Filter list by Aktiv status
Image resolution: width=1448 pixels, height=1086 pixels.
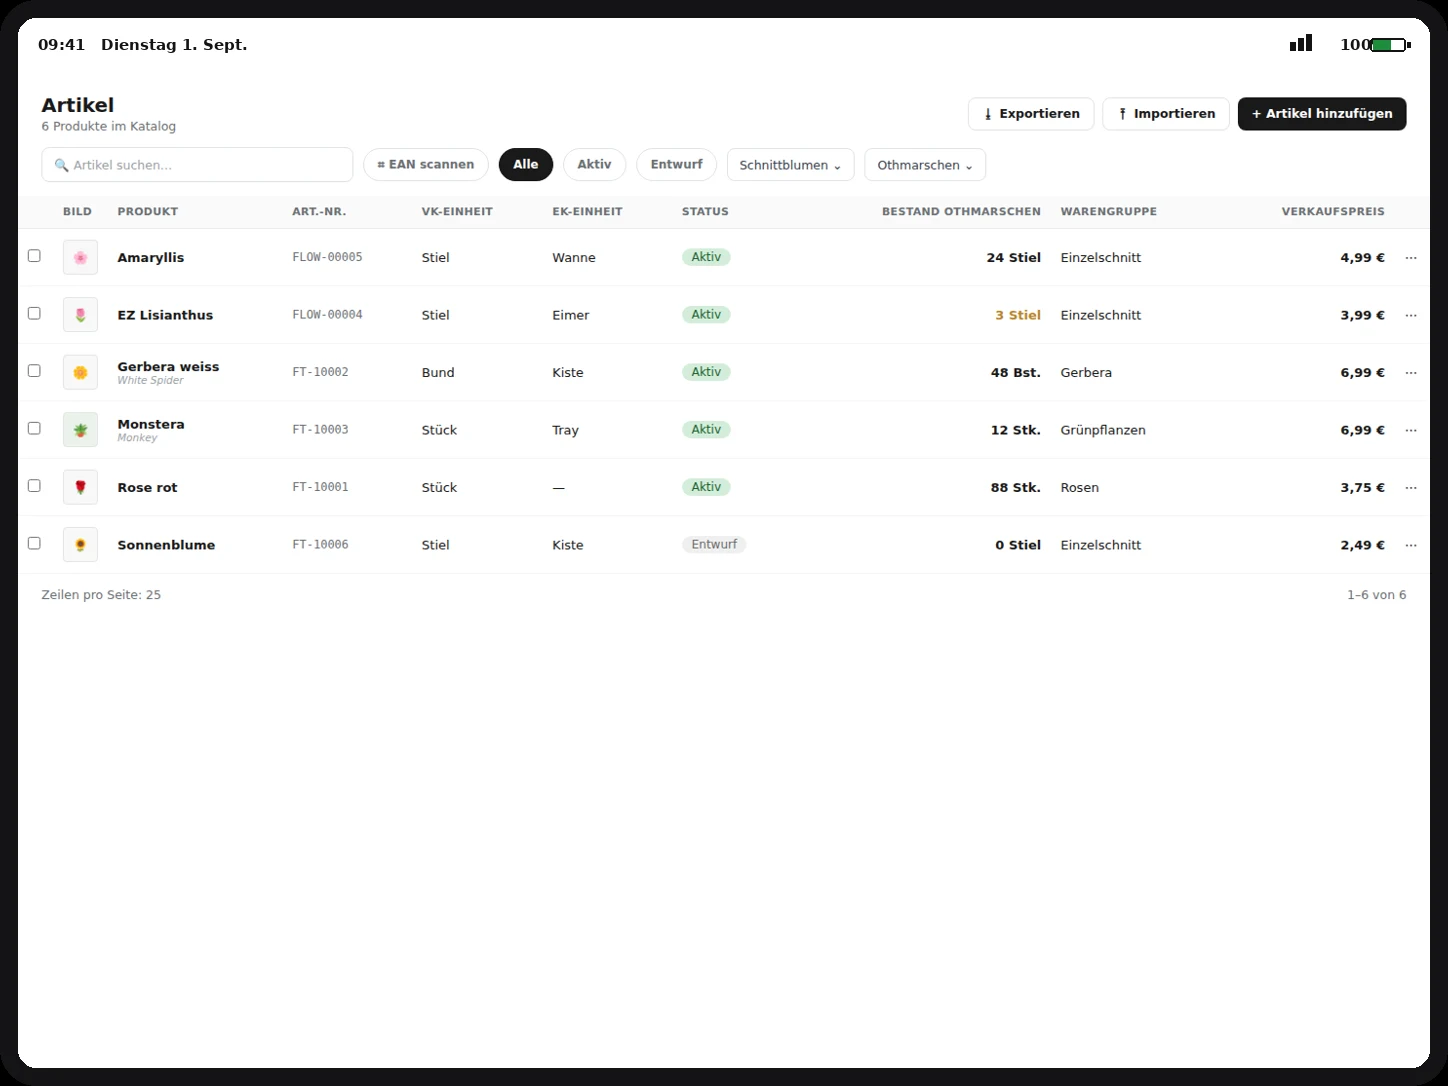point(594,165)
